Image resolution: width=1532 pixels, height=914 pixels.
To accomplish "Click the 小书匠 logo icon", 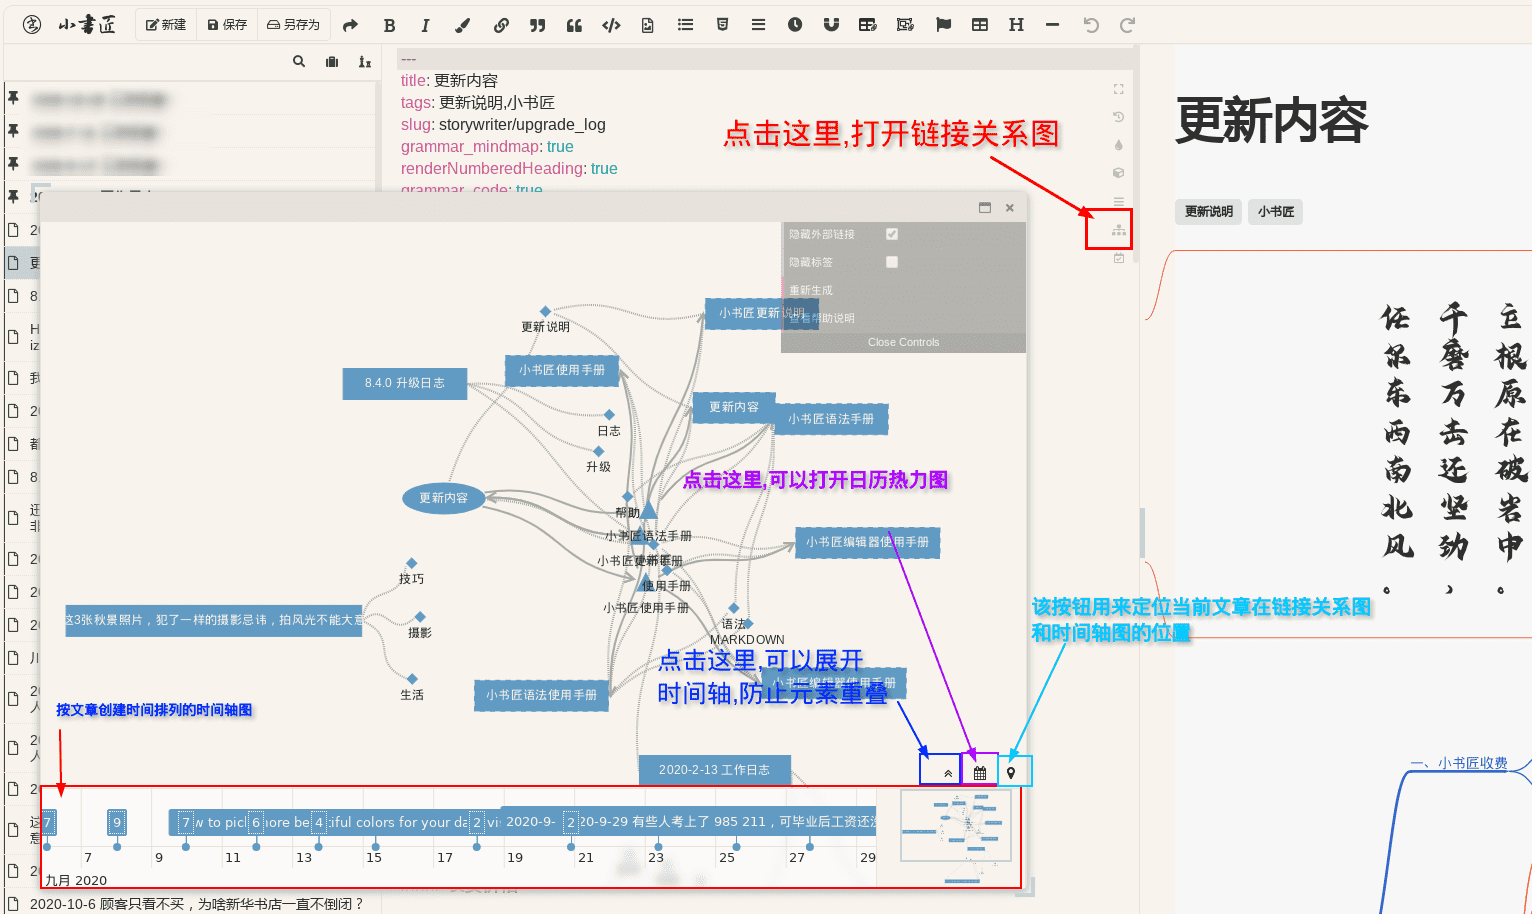I will click(32, 25).
